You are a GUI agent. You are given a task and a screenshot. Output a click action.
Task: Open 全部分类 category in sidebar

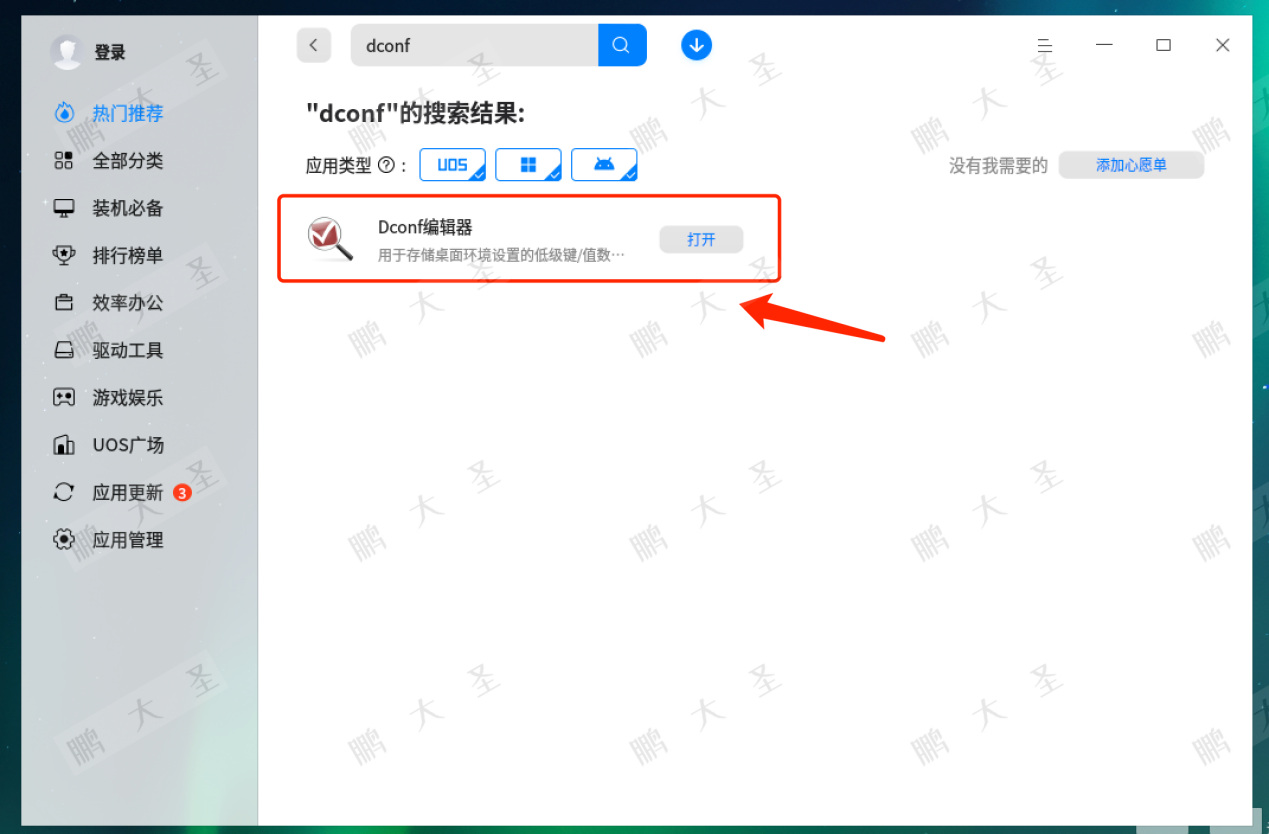pos(128,160)
